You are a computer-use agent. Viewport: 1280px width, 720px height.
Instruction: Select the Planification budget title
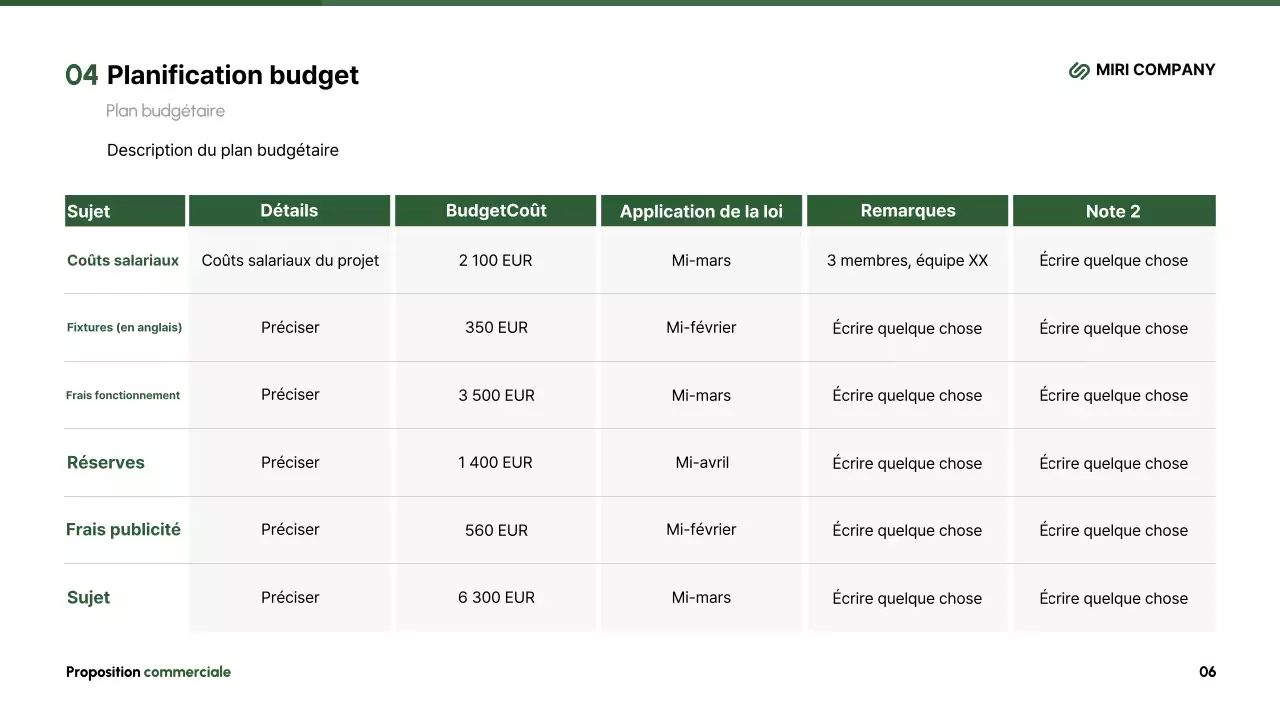pos(232,75)
